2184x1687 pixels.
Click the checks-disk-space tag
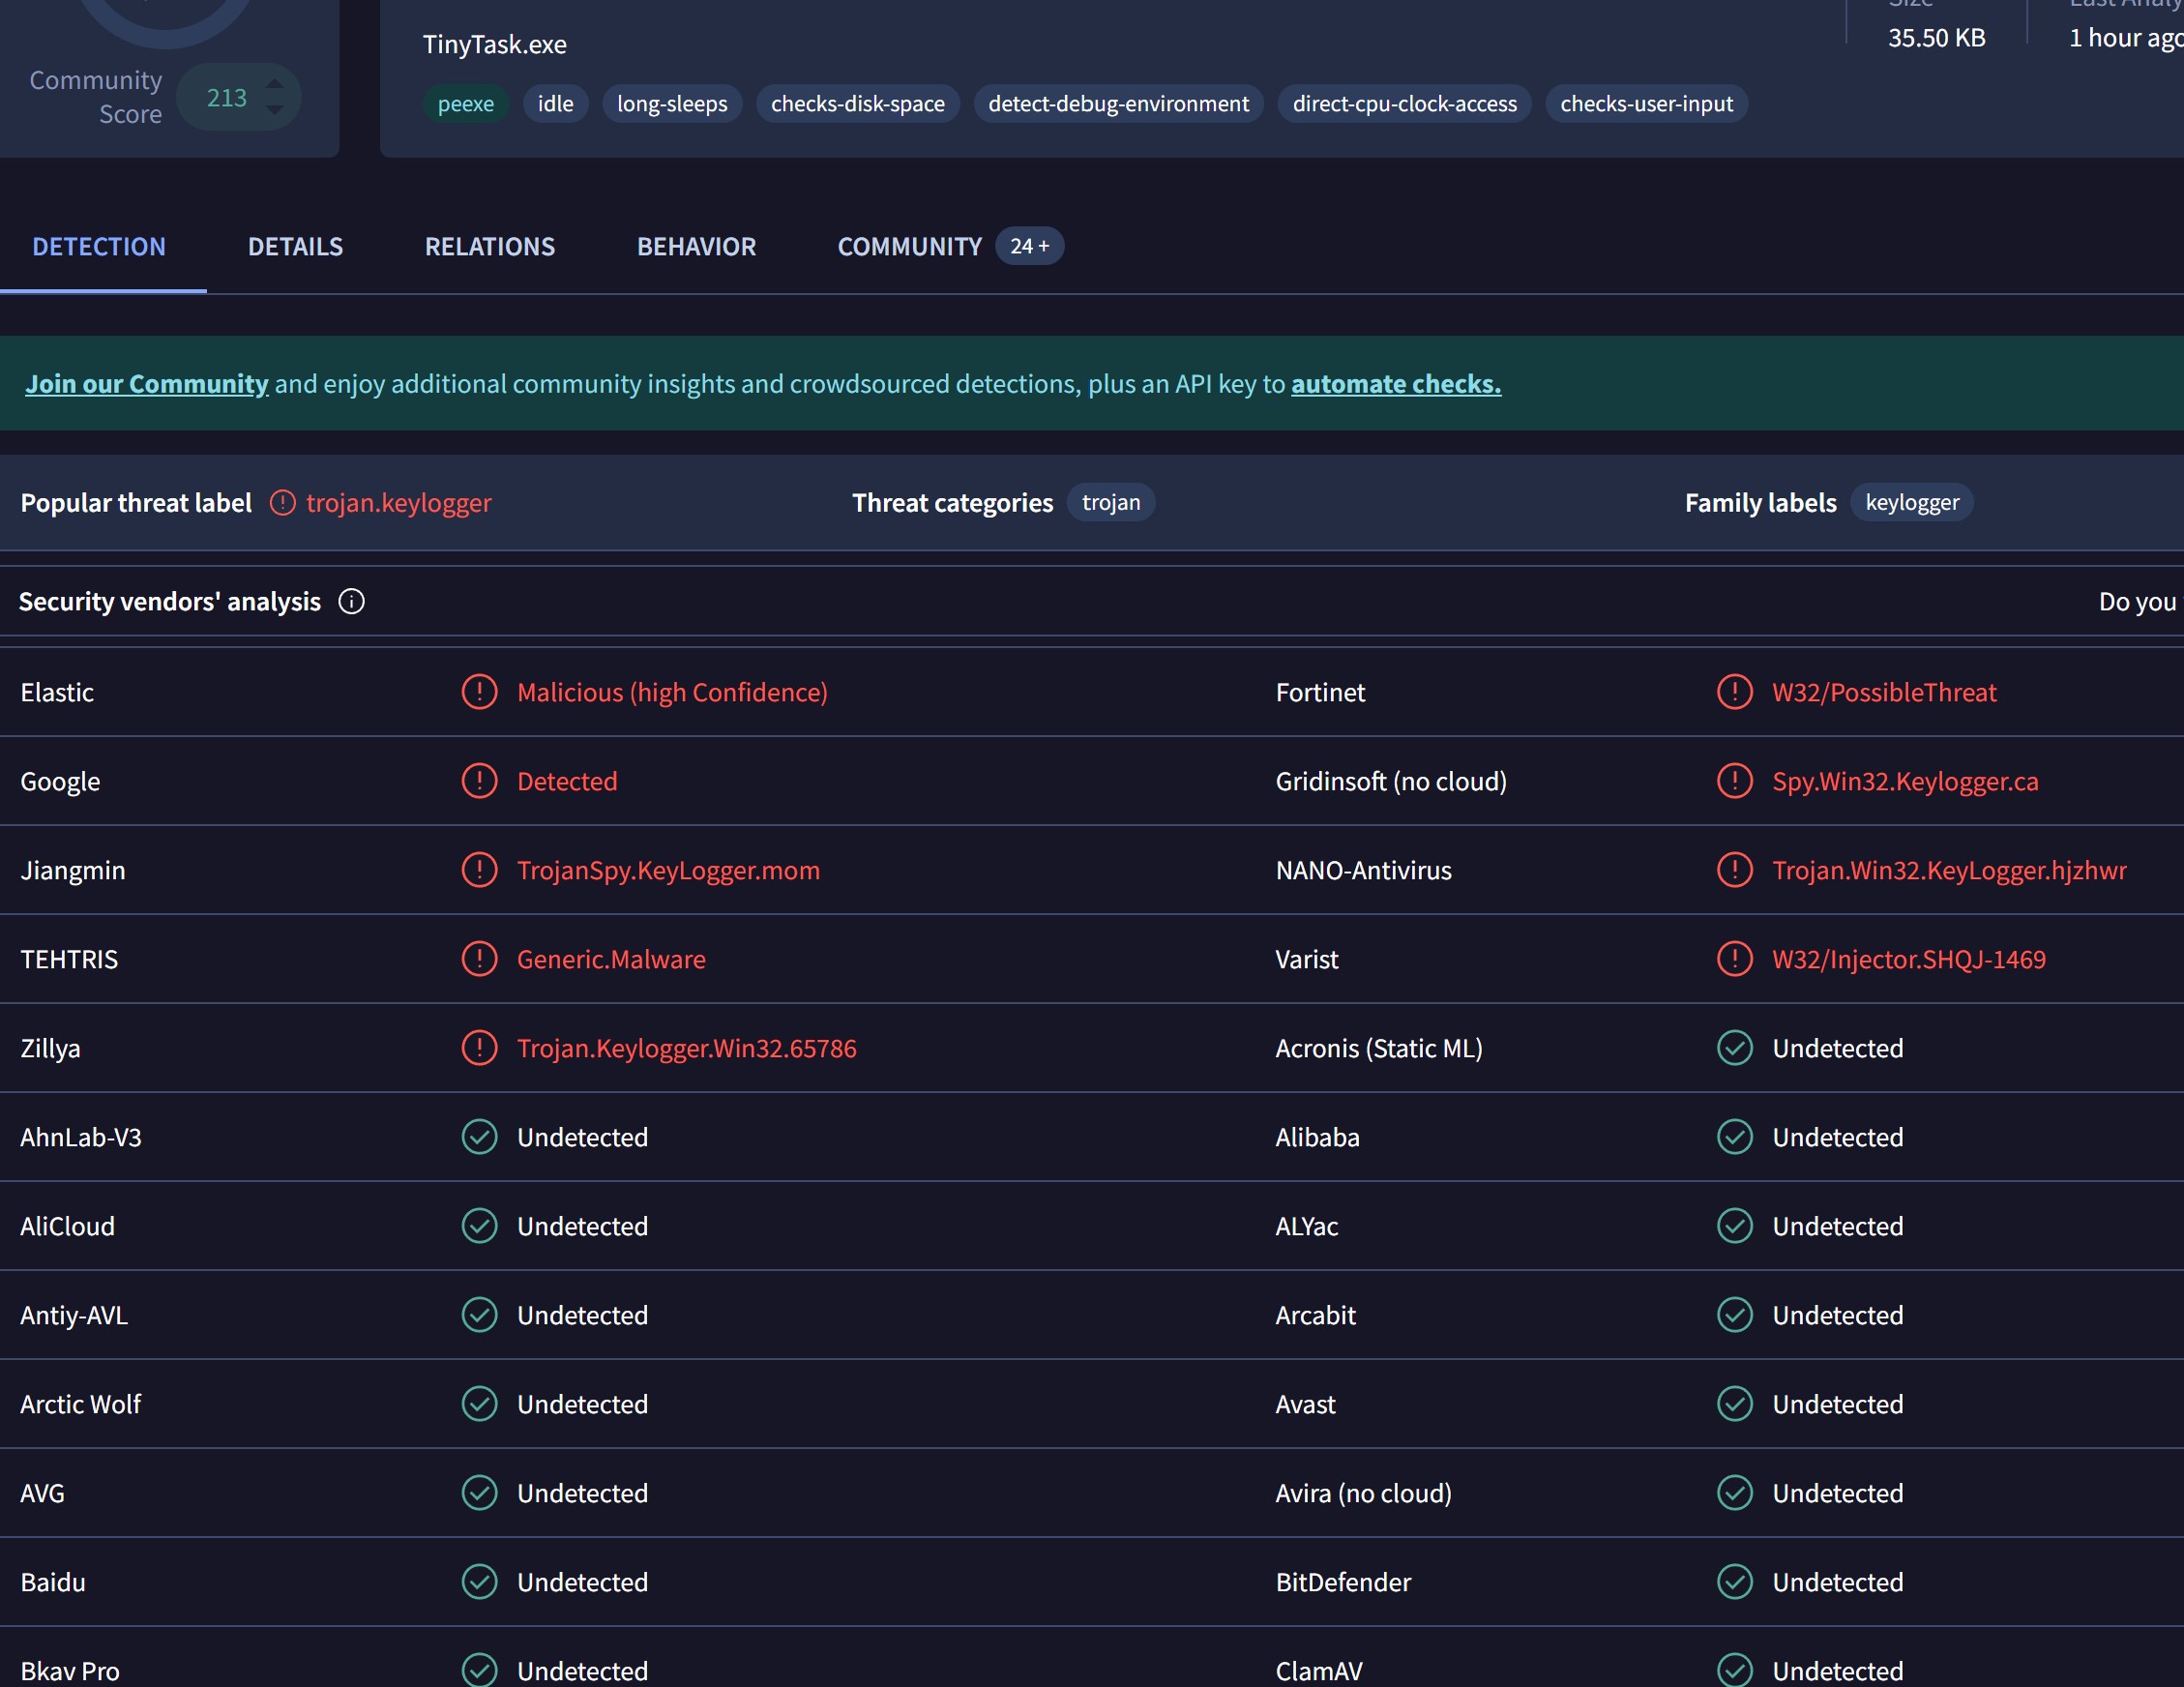[858, 104]
